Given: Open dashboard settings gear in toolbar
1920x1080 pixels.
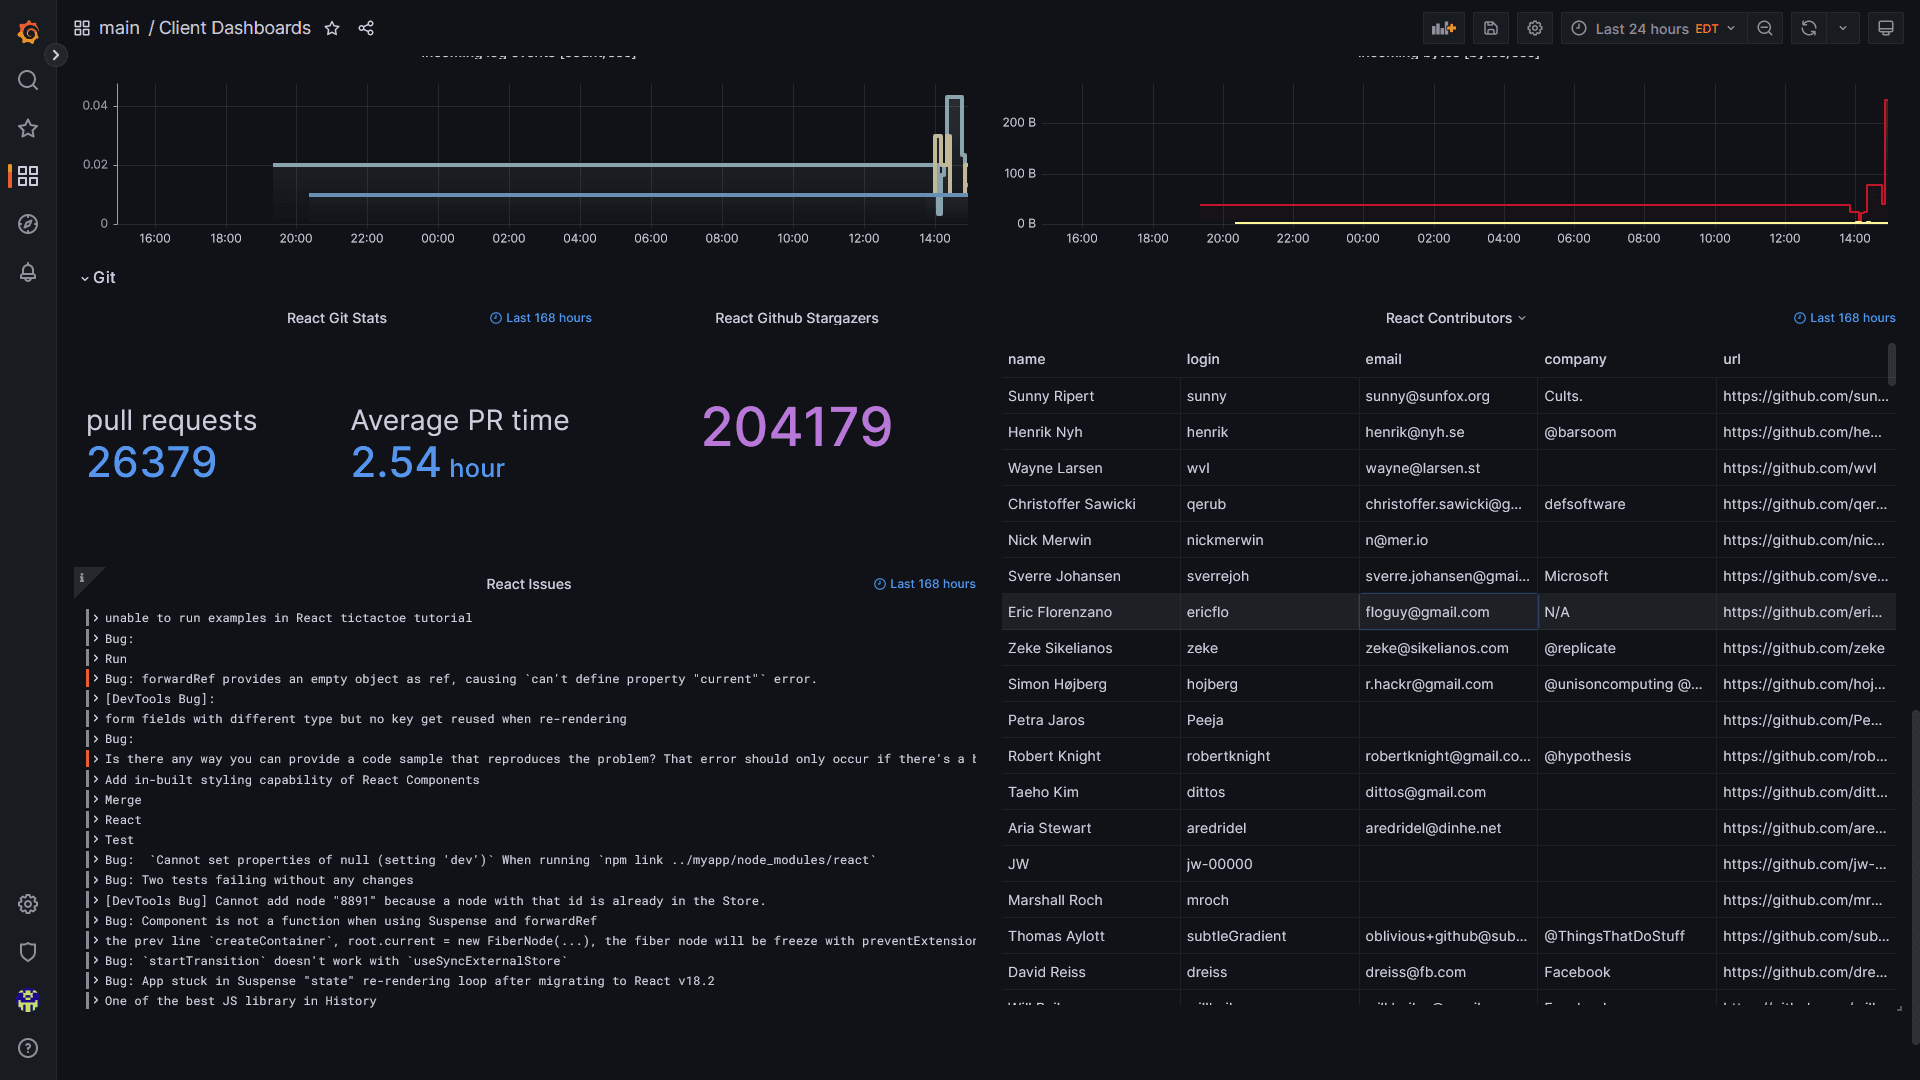Looking at the screenshot, I should 1535,28.
